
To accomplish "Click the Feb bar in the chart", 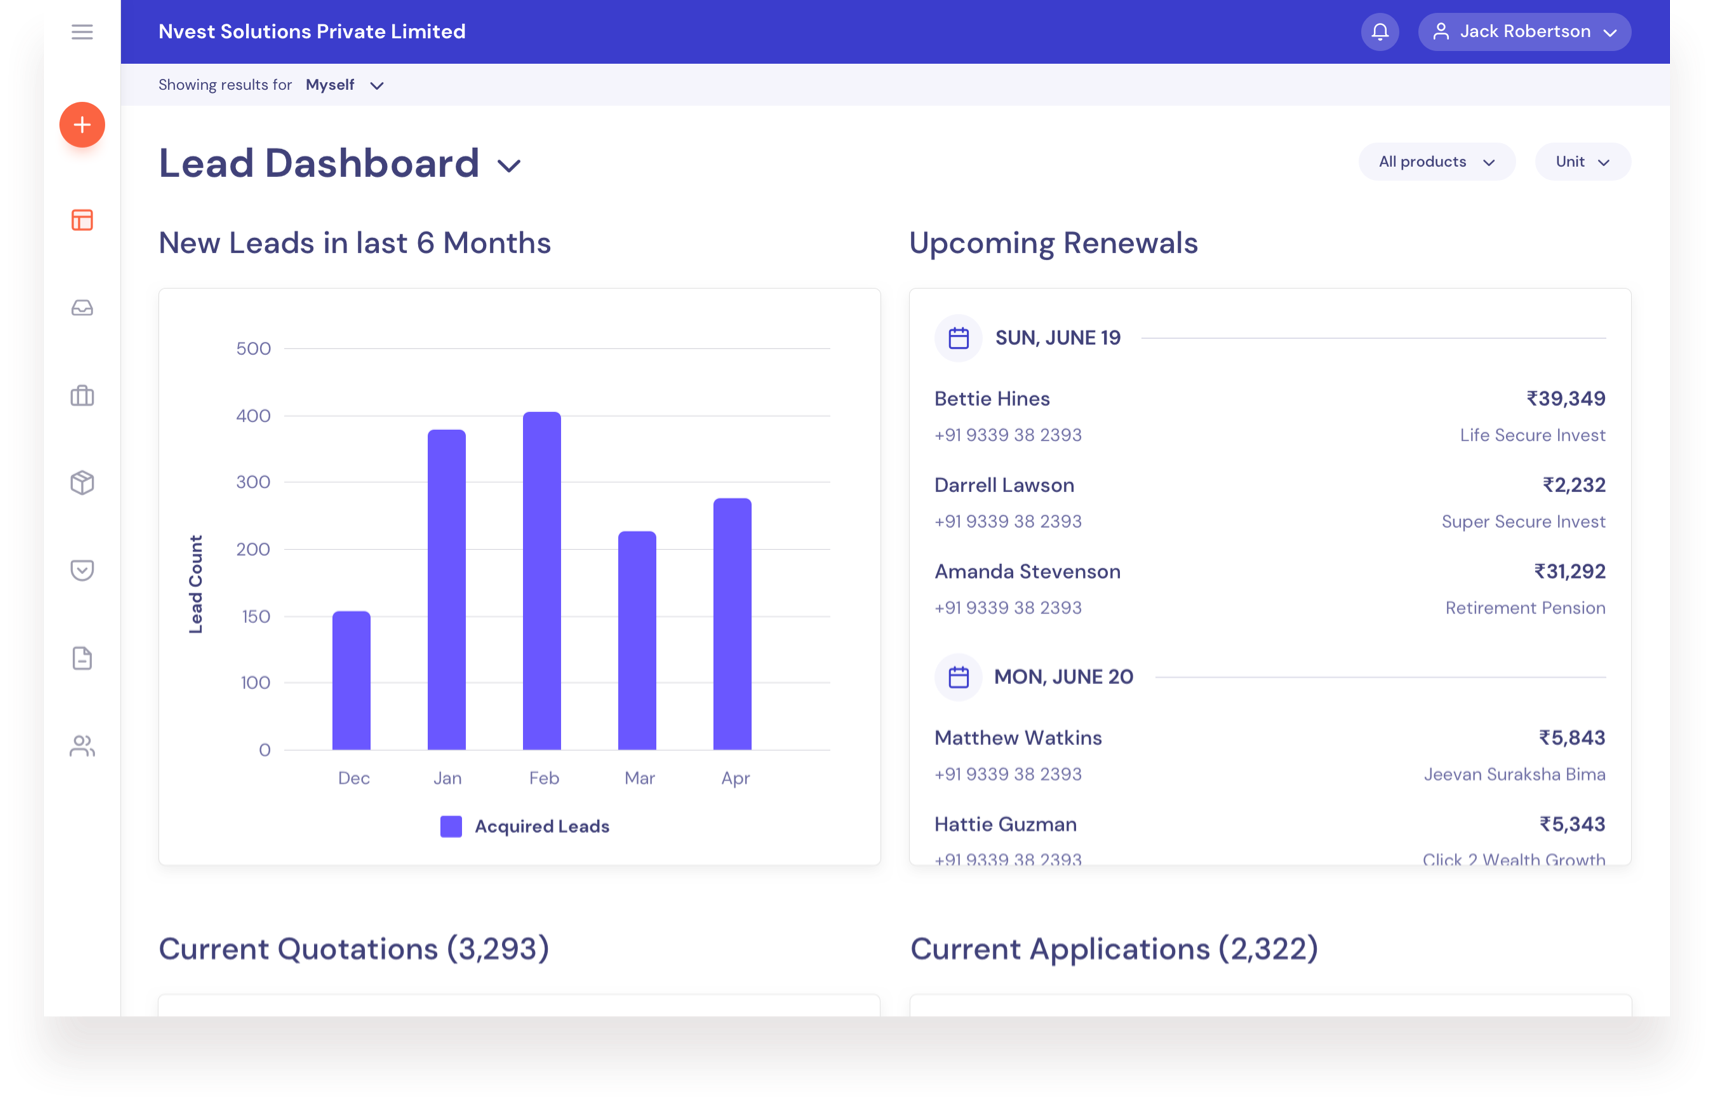I will [x=542, y=580].
